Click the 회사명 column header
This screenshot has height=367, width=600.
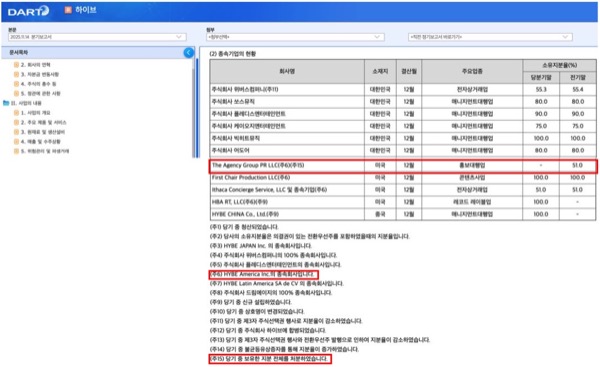coord(287,71)
